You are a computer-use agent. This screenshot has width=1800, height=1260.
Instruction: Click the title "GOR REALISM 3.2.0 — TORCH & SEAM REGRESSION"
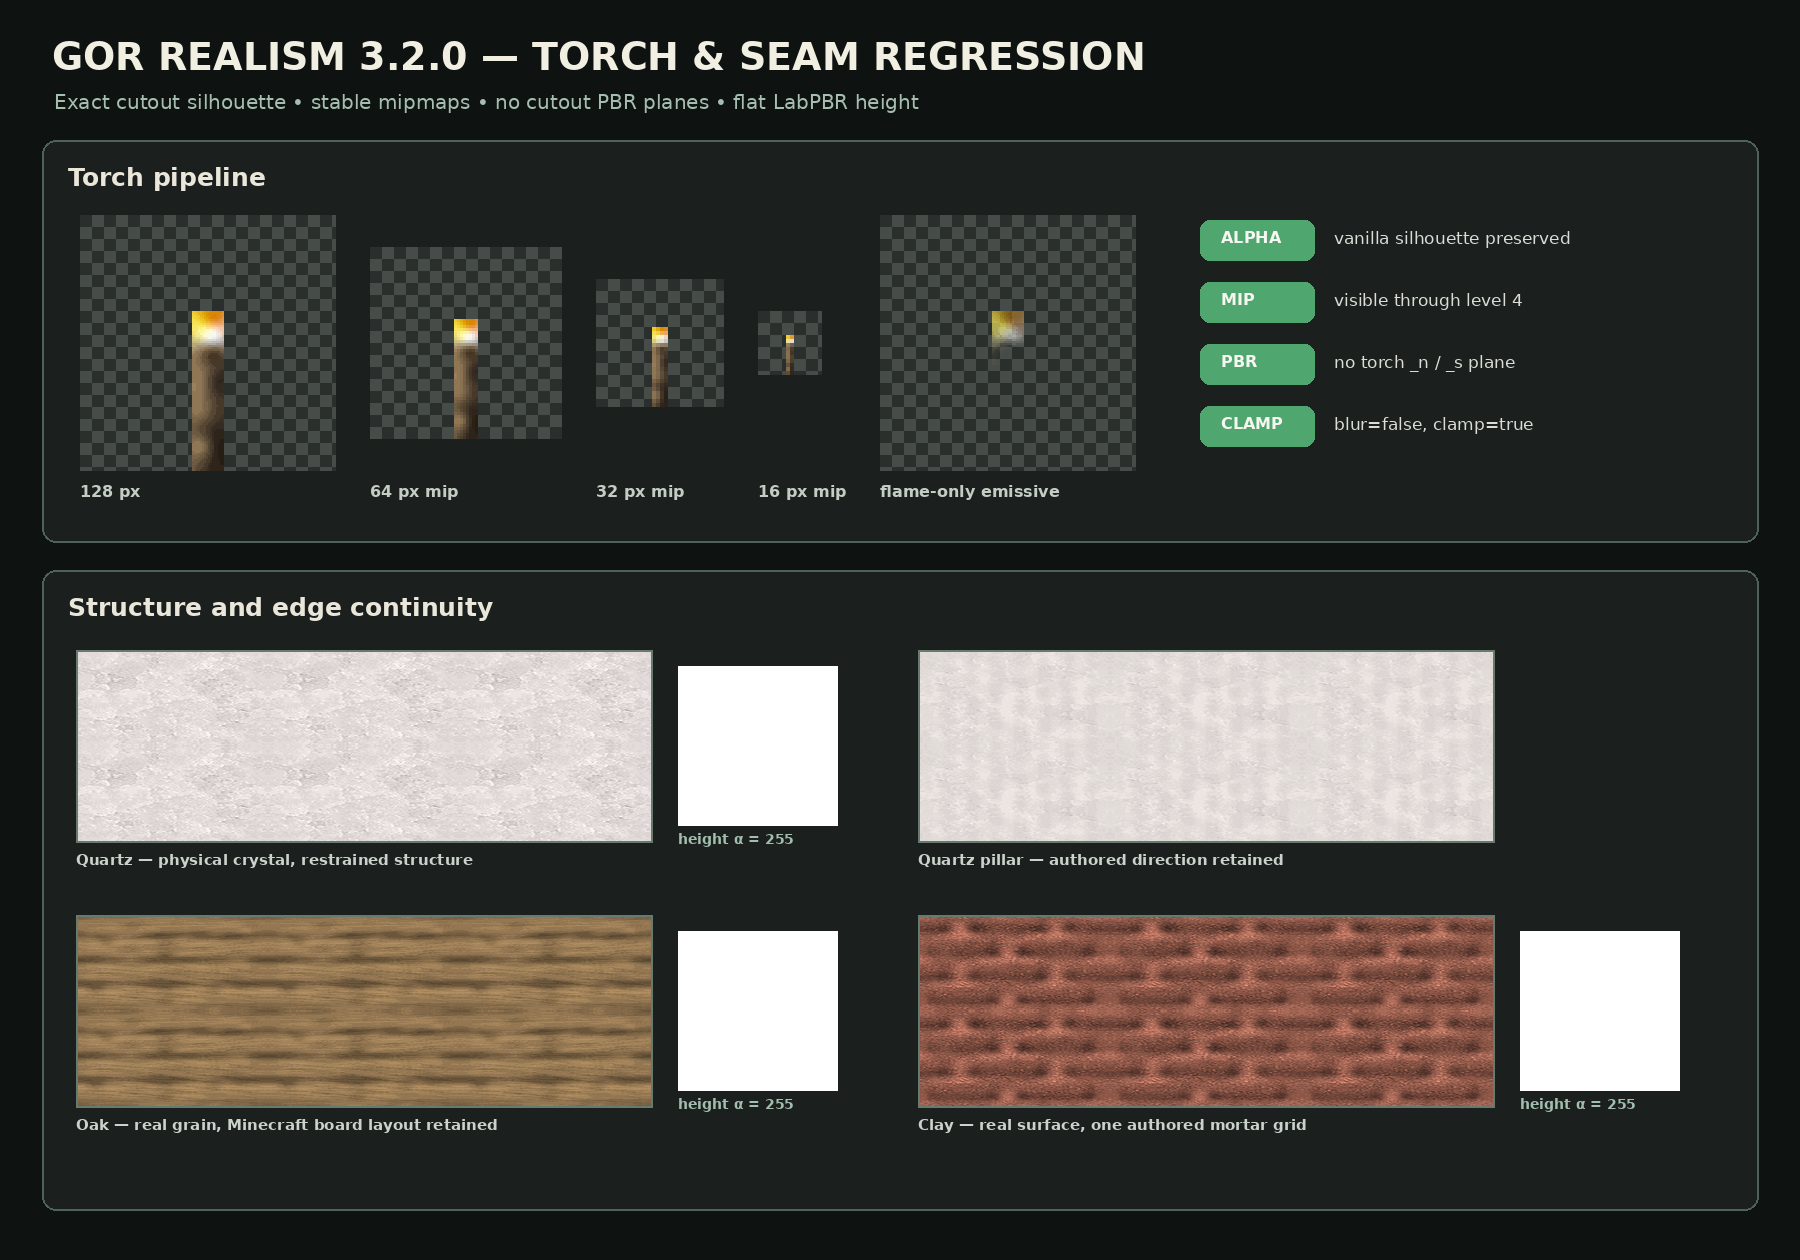[x=598, y=57]
